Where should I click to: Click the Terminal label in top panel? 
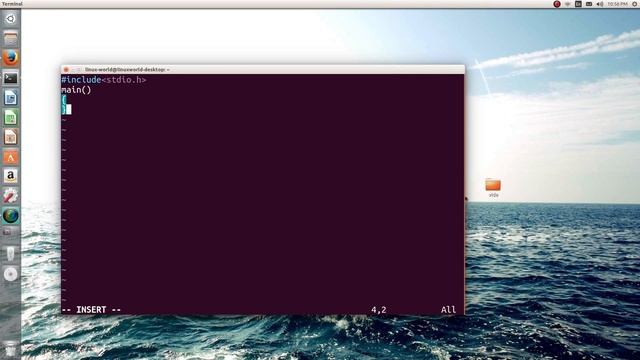point(12,4)
